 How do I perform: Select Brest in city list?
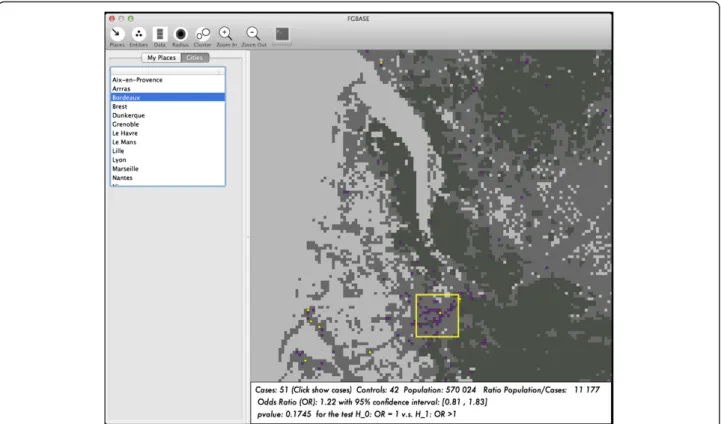coord(168,106)
